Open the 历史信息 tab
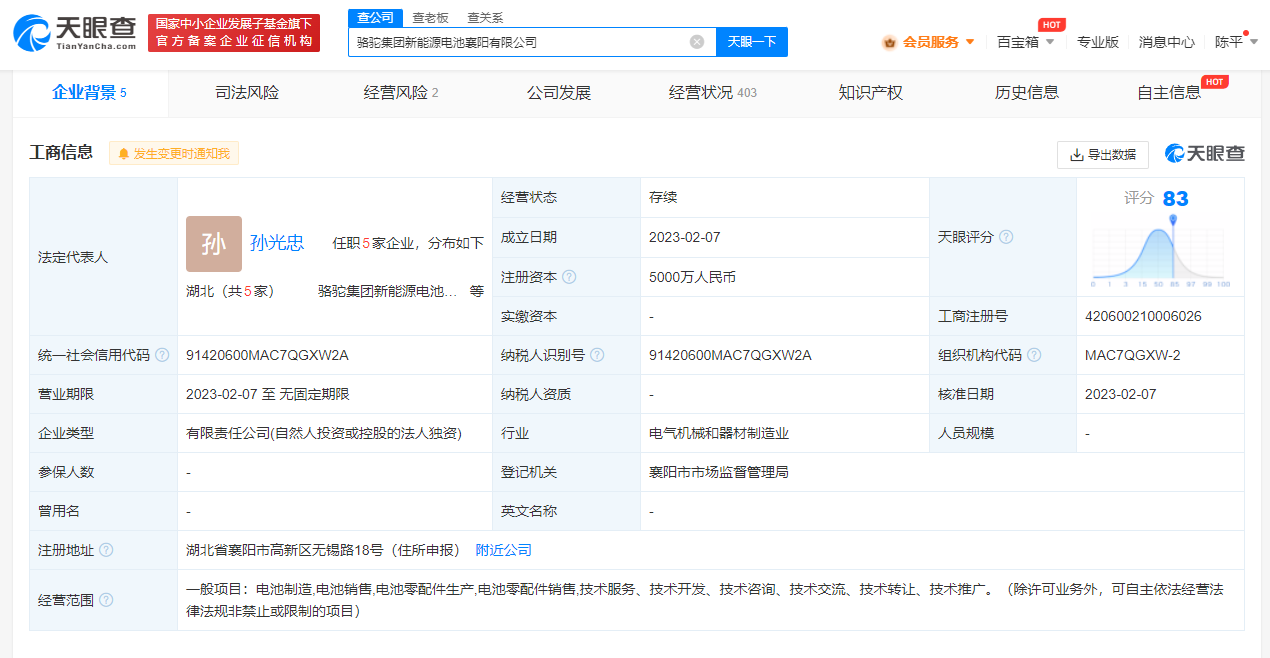Viewport: 1270px width, 658px height. coord(1027,93)
